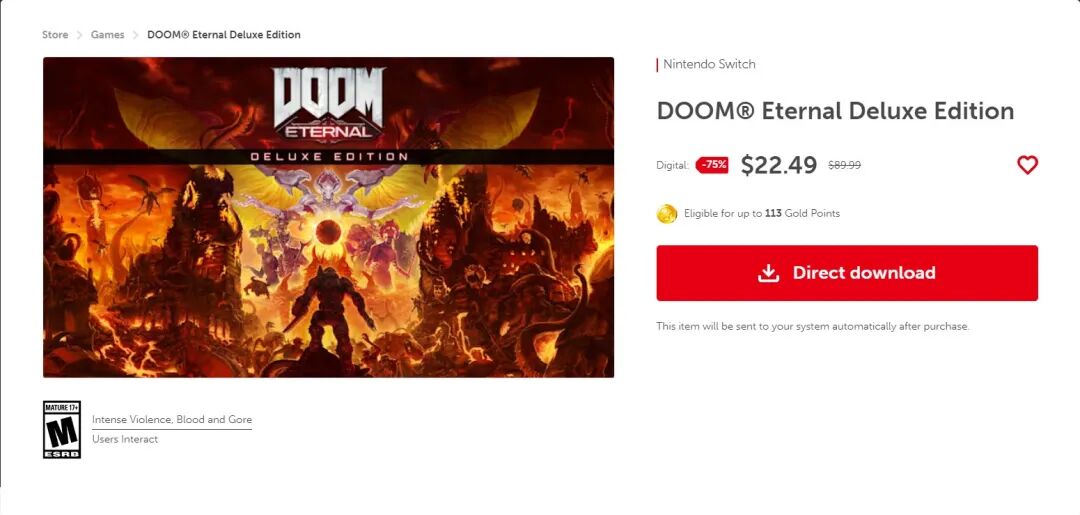Click the DOOM Eternal Deluxe Edition title heading
Screen dimensions: 1080x515
pos(835,111)
